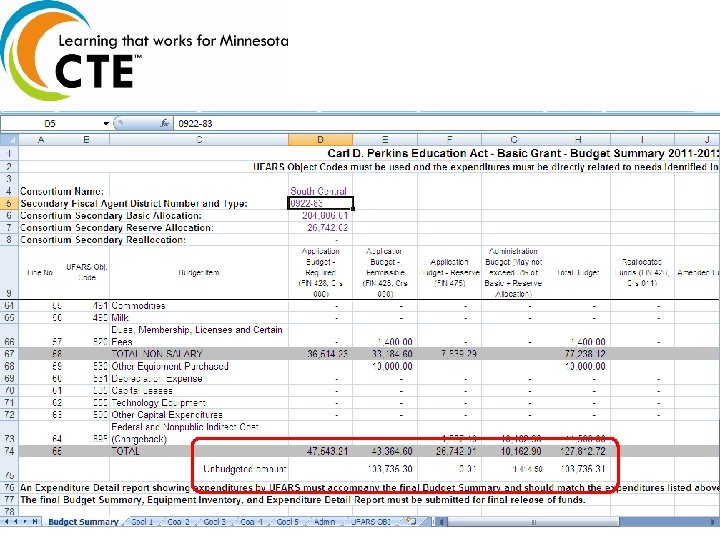Select row 74 header
Screen dimensions: 720x540
(9, 451)
